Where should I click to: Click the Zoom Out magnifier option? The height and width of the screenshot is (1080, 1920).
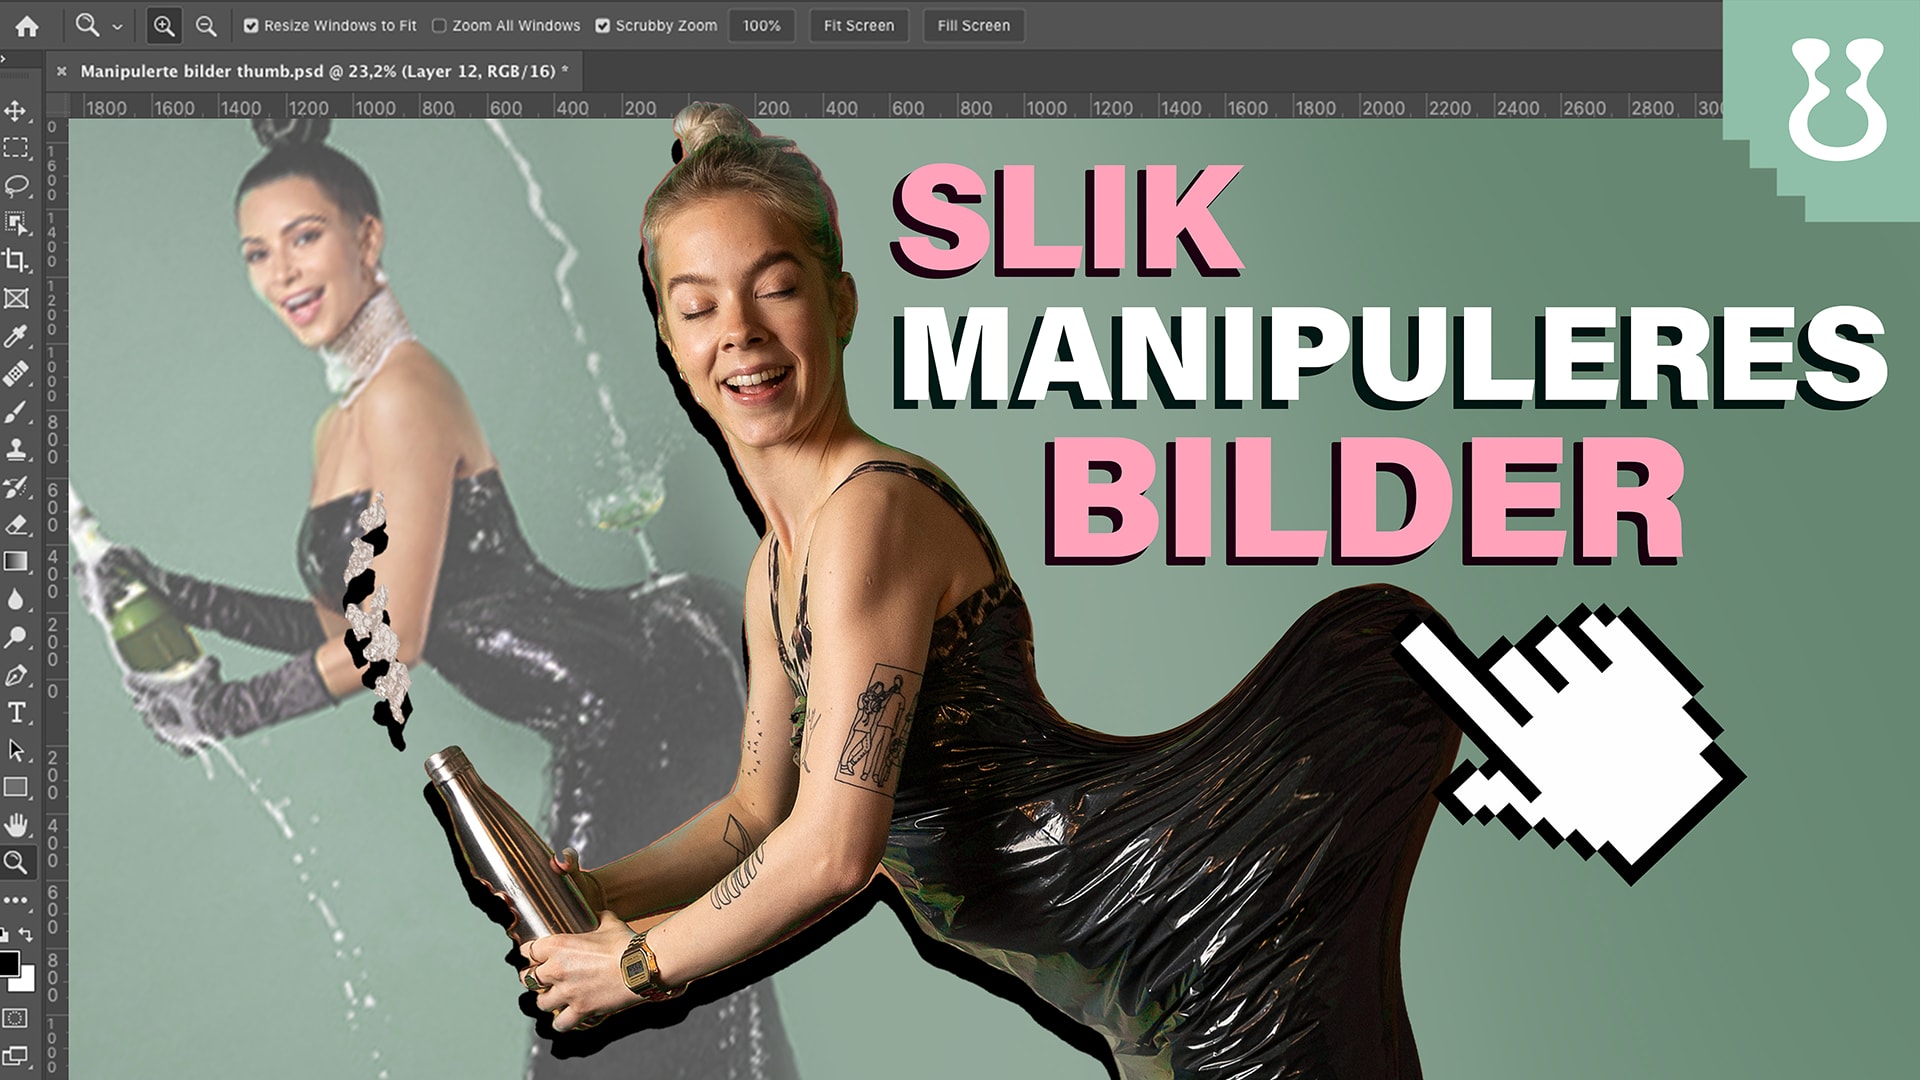coord(206,26)
